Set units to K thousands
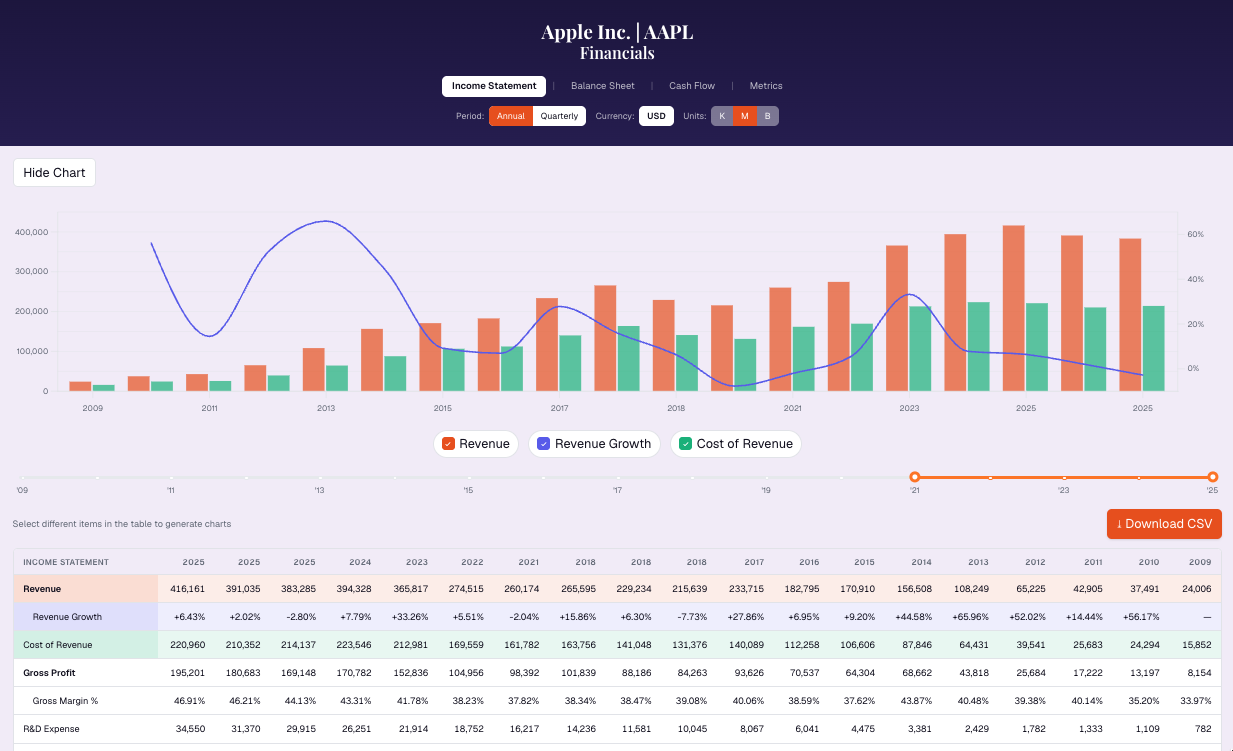The width and height of the screenshot is (1233, 751). [x=722, y=116]
